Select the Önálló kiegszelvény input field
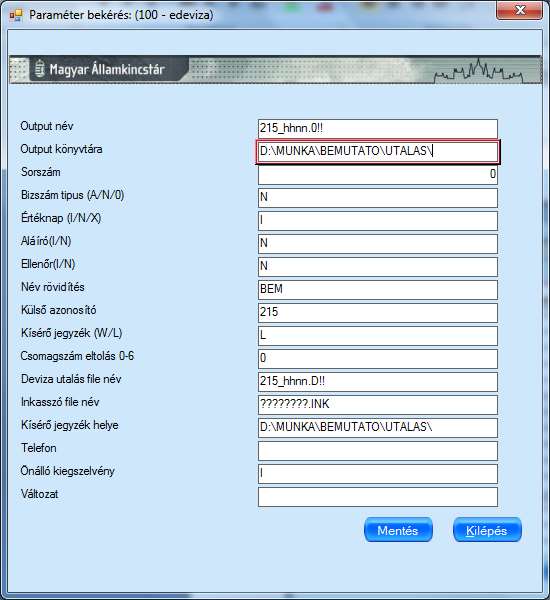The height and width of the screenshot is (600, 550). pos(378,474)
